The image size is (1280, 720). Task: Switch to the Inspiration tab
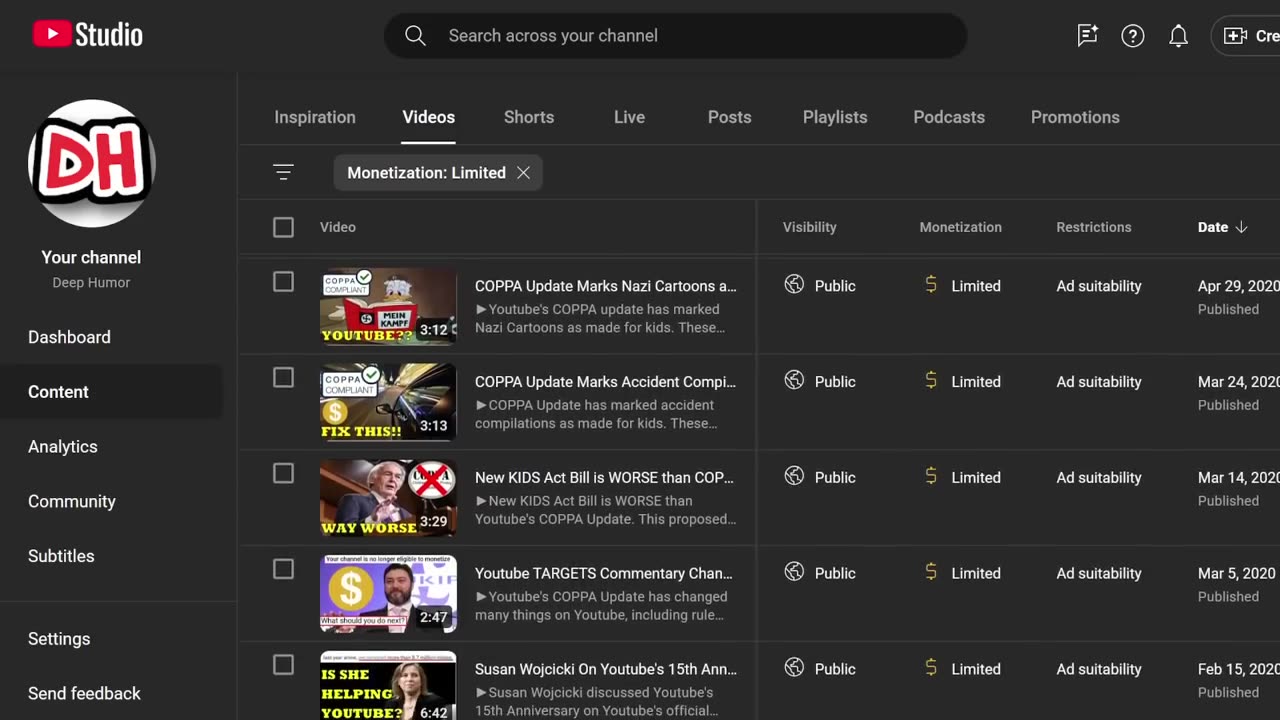315,117
